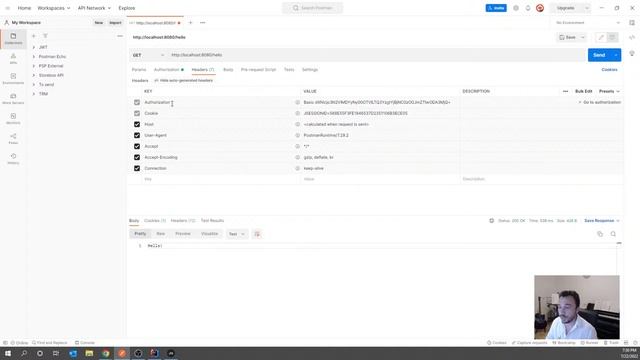Open the Monitors sidebar panel
This screenshot has width=640, height=360.
[x=13, y=119]
